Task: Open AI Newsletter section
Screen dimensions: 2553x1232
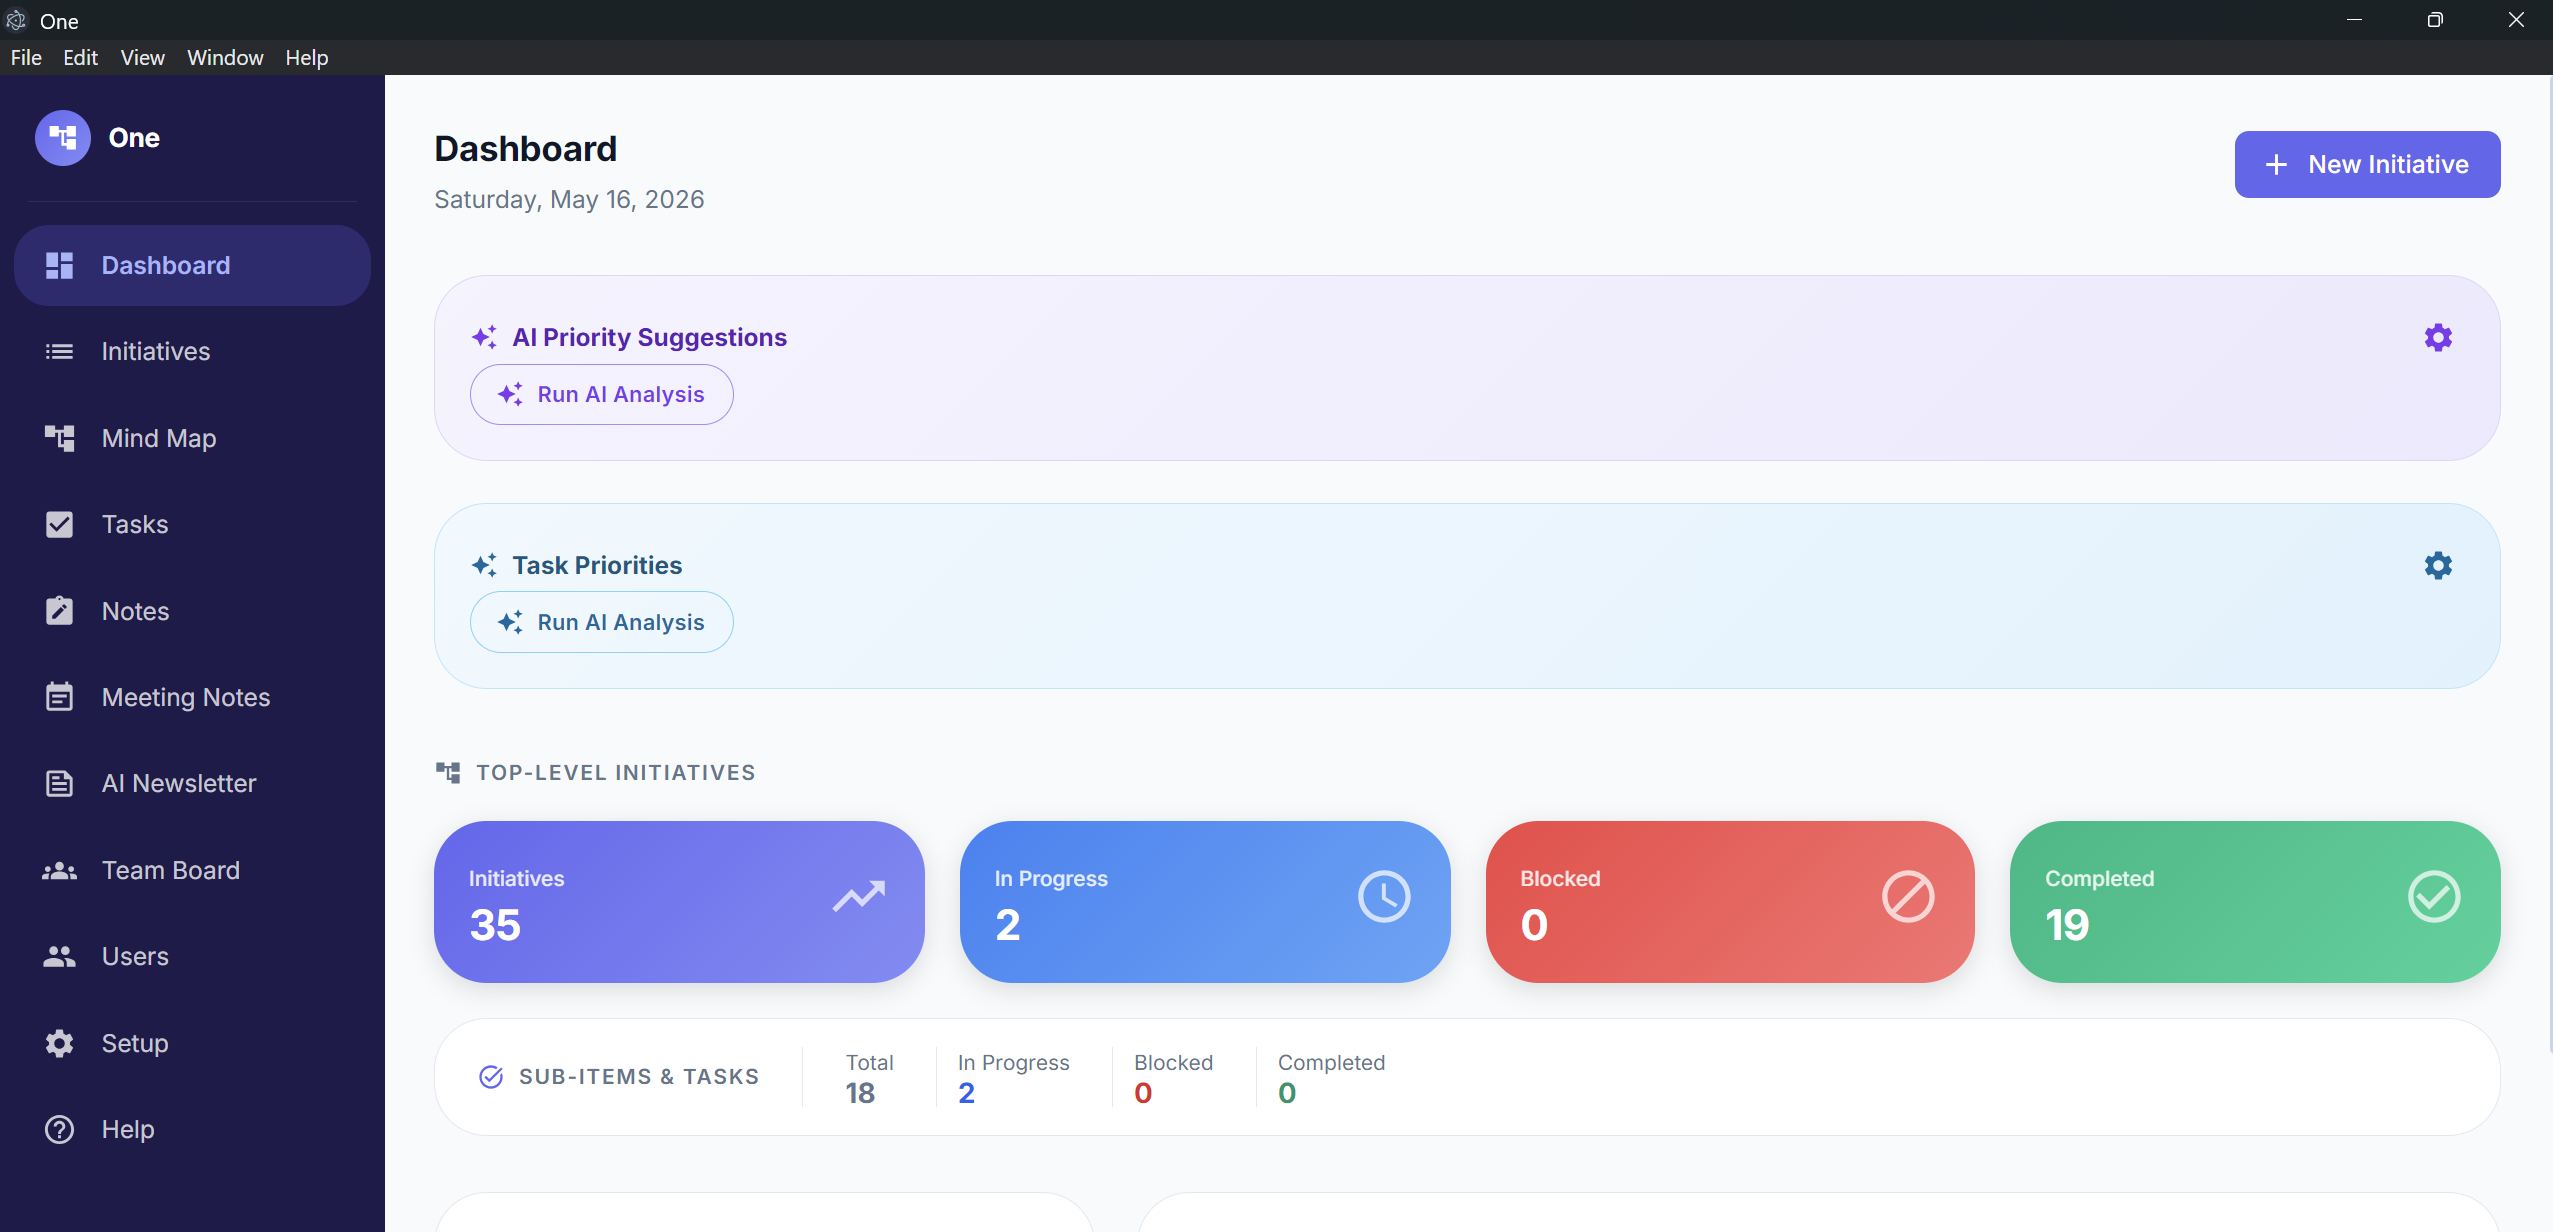Action: 192,783
